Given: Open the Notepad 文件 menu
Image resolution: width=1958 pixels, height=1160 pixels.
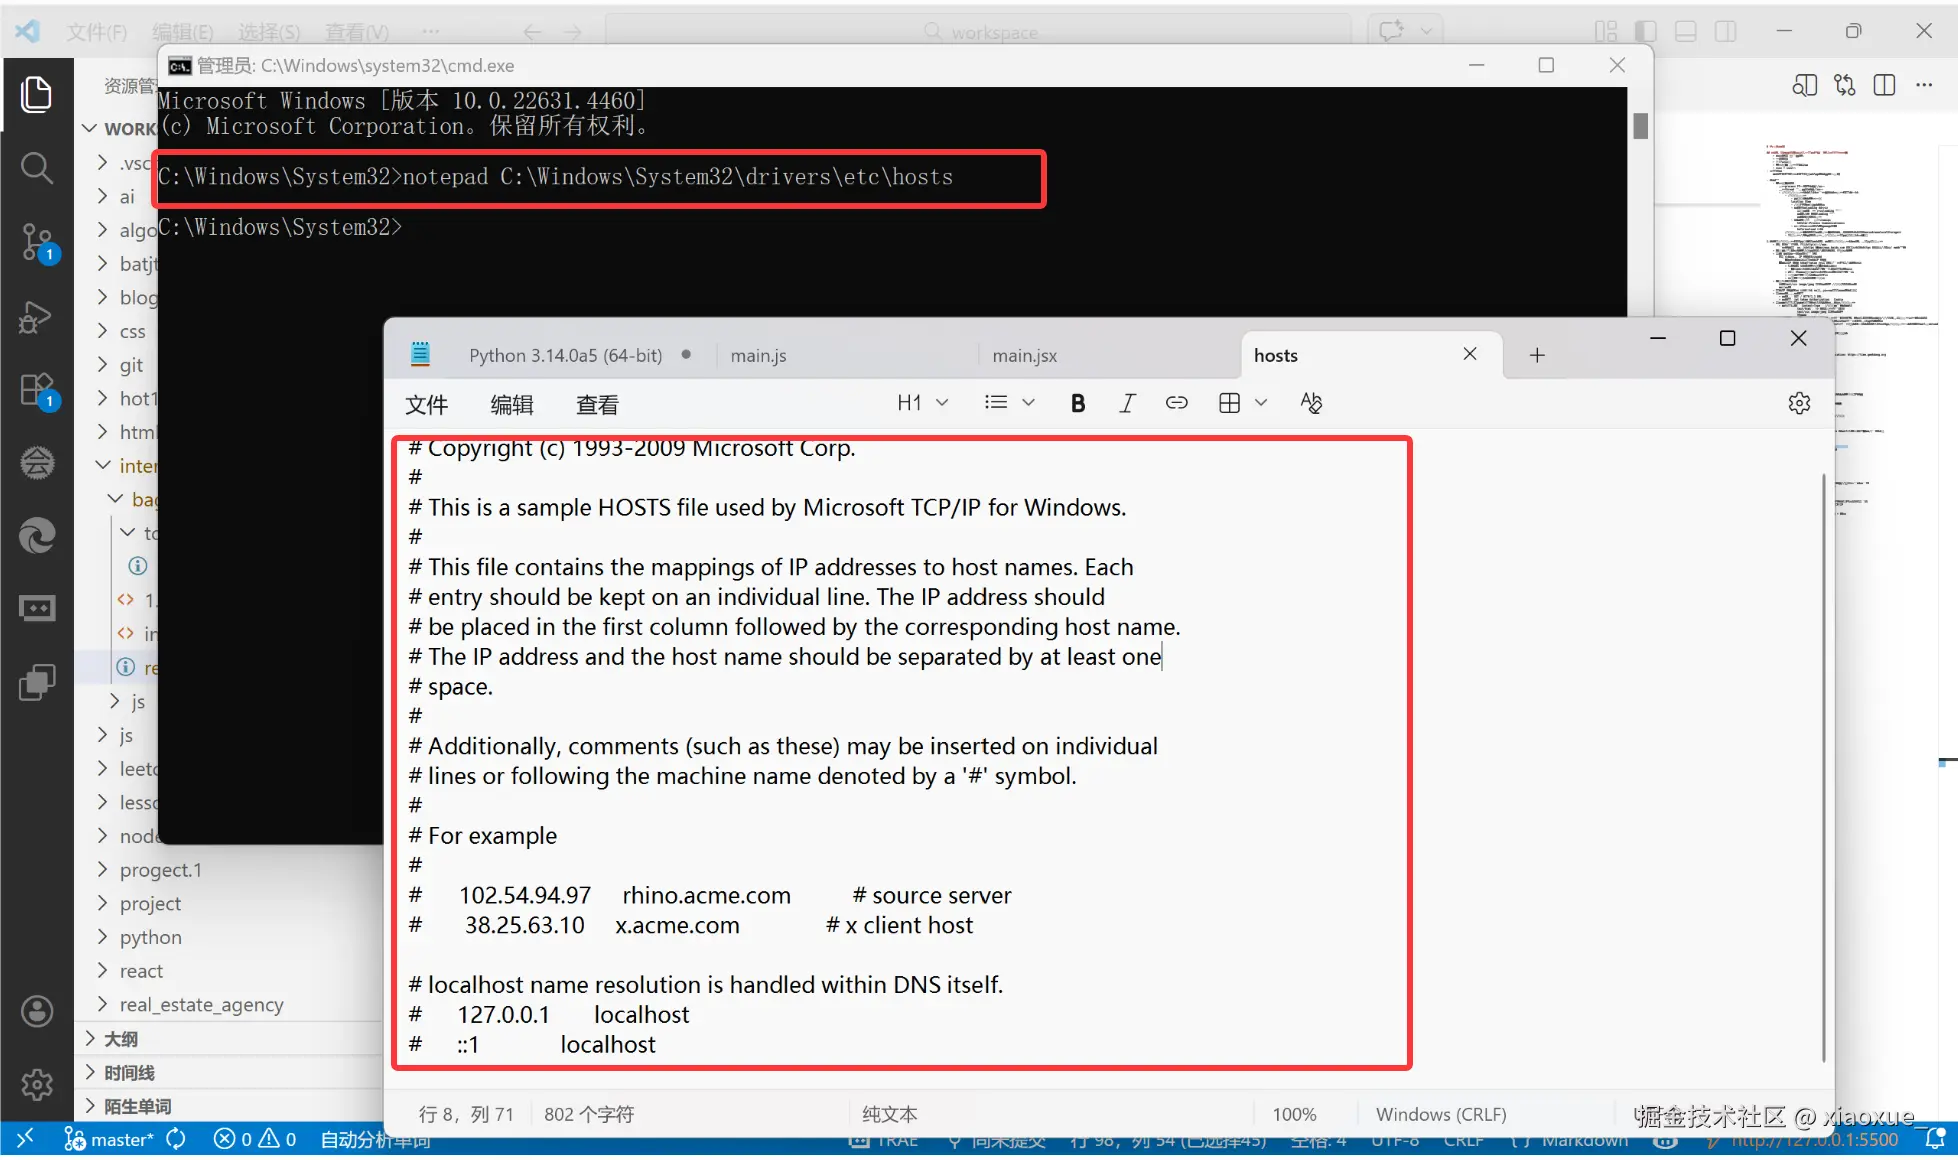Looking at the screenshot, I should [426, 405].
